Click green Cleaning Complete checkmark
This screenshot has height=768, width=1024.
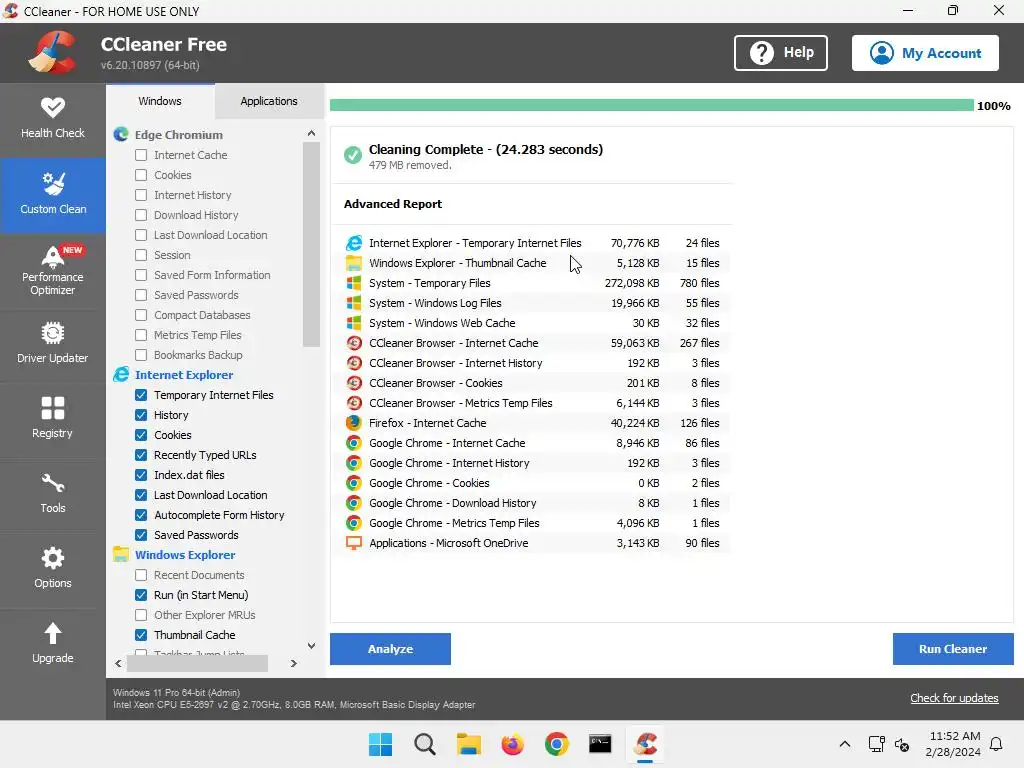(353, 155)
